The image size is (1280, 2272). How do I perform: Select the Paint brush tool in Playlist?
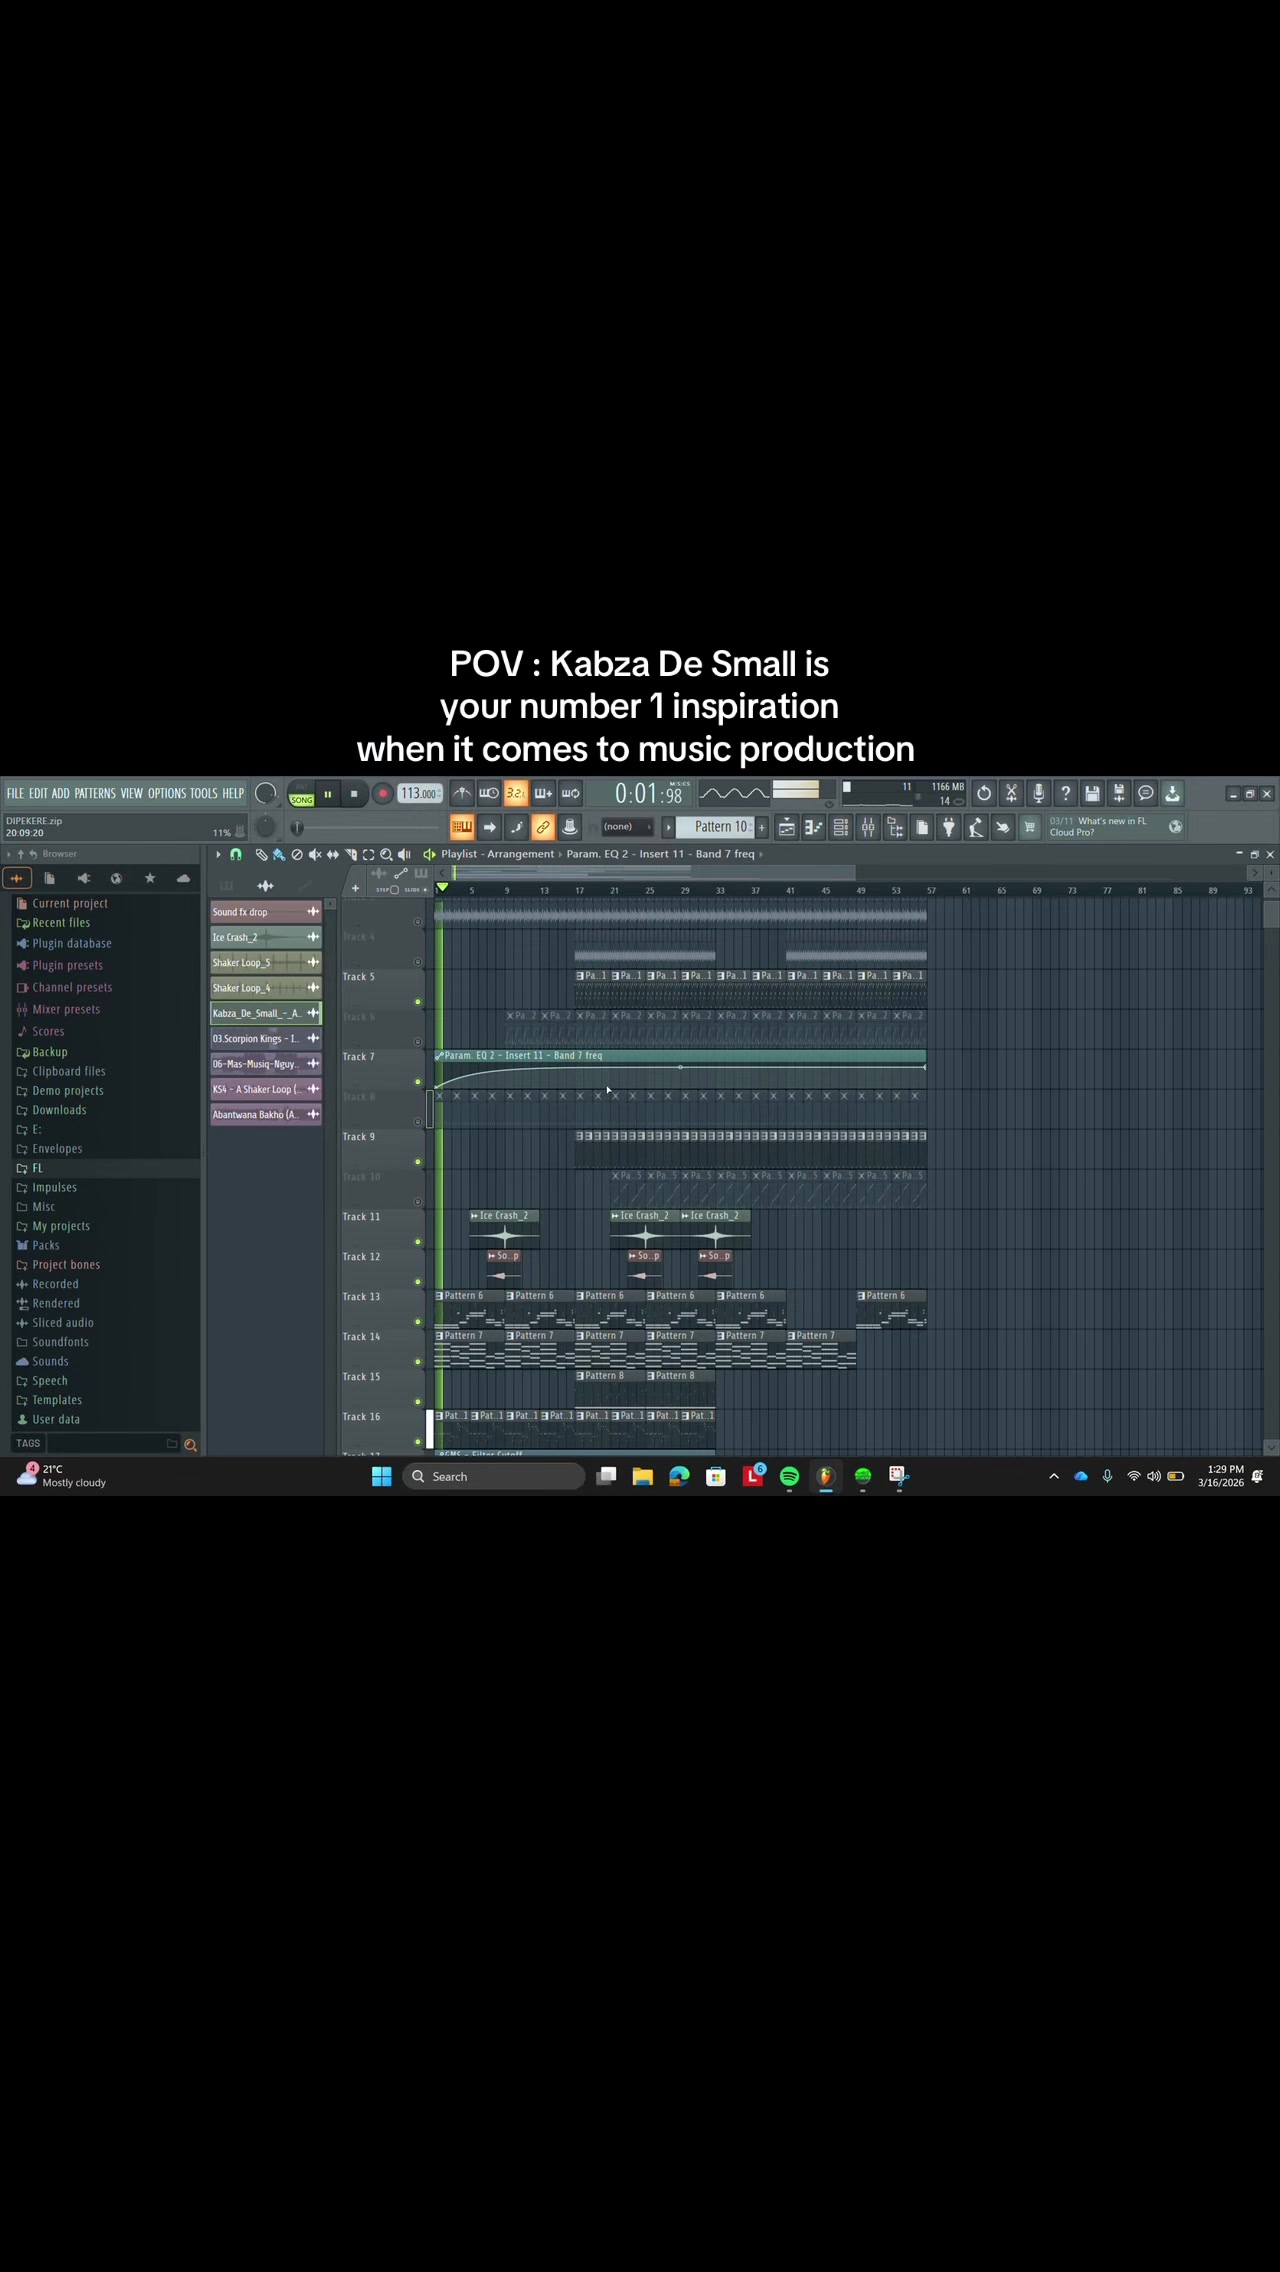point(279,855)
